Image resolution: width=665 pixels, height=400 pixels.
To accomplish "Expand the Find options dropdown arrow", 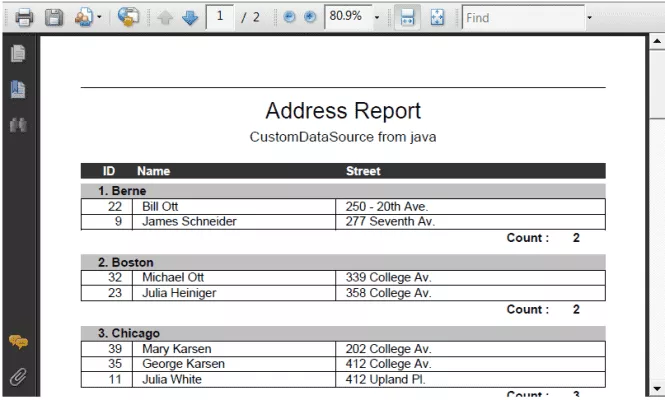I will point(589,18).
